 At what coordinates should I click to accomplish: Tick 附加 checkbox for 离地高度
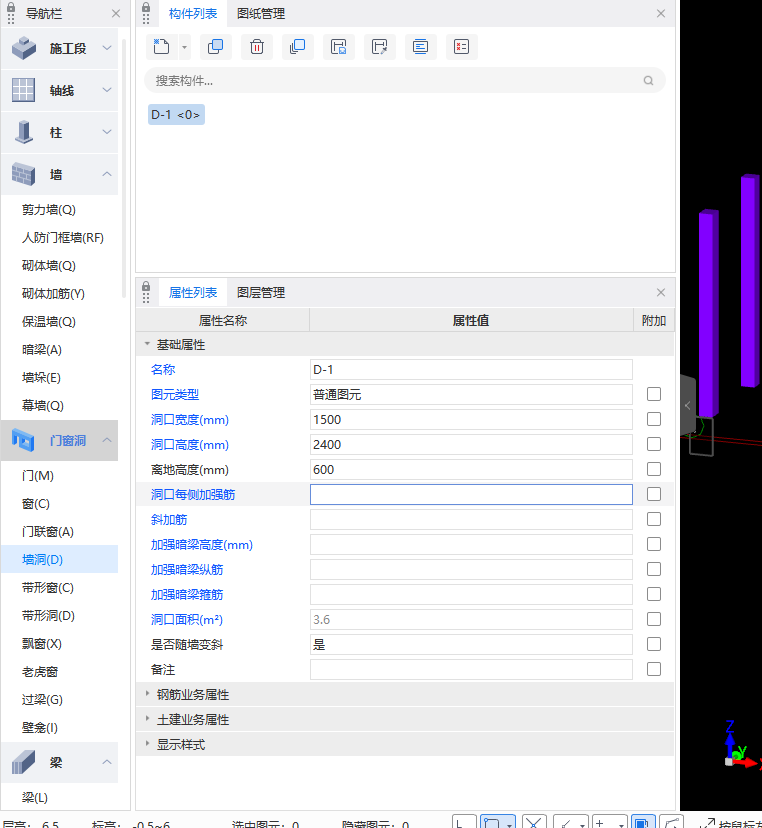pos(654,469)
